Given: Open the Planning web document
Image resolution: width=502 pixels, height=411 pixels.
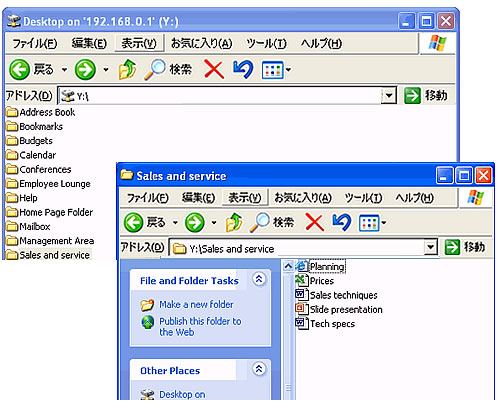Looking at the screenshot, I should point(320,266).
